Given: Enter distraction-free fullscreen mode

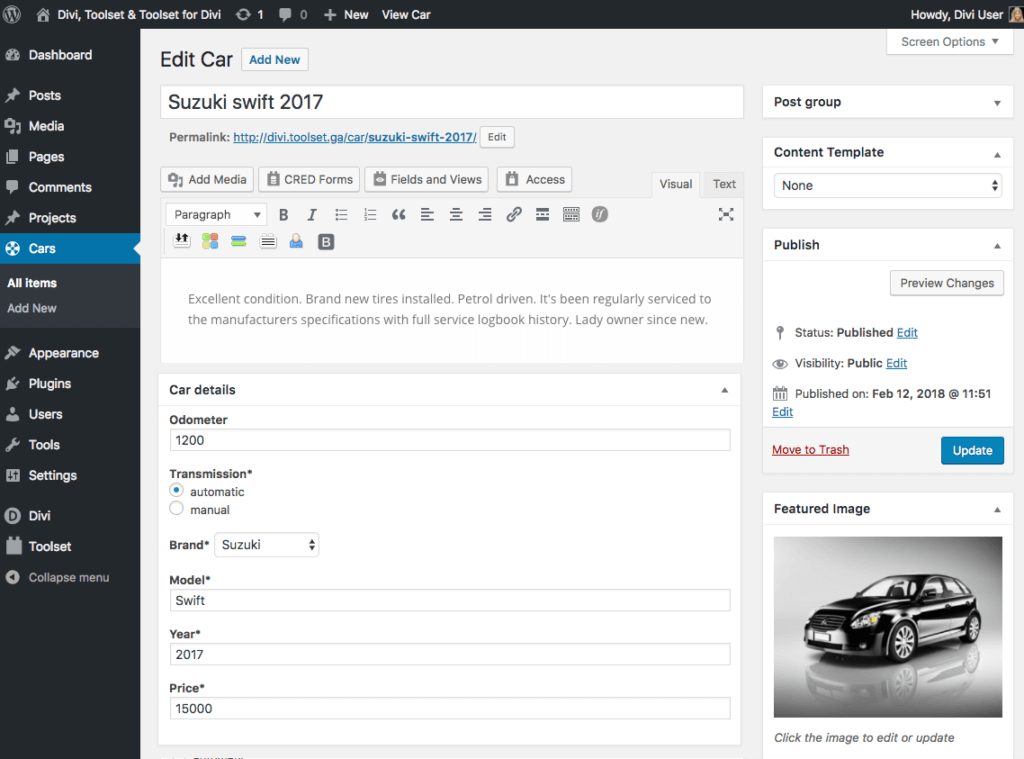Looking at the screenshot, I should click(x=726, y=214).
